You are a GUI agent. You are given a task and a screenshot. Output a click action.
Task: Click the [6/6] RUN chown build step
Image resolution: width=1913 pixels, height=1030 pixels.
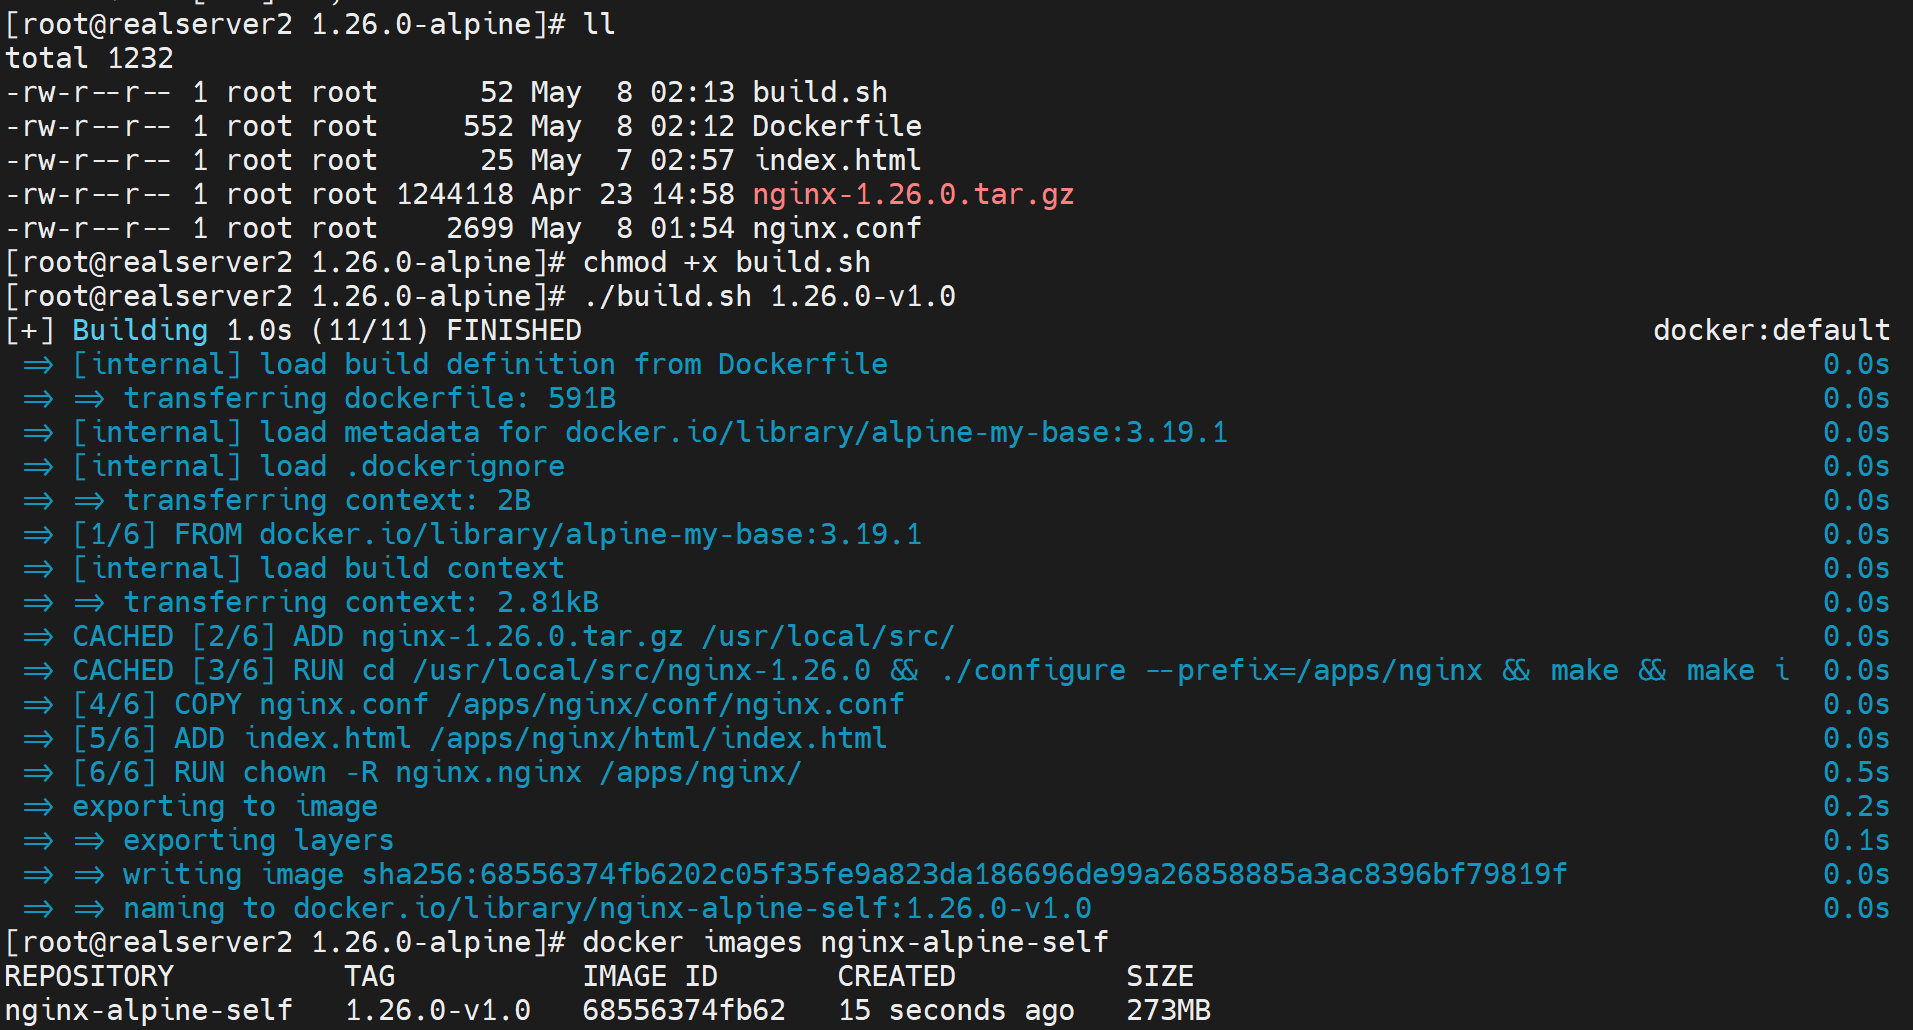437,772
